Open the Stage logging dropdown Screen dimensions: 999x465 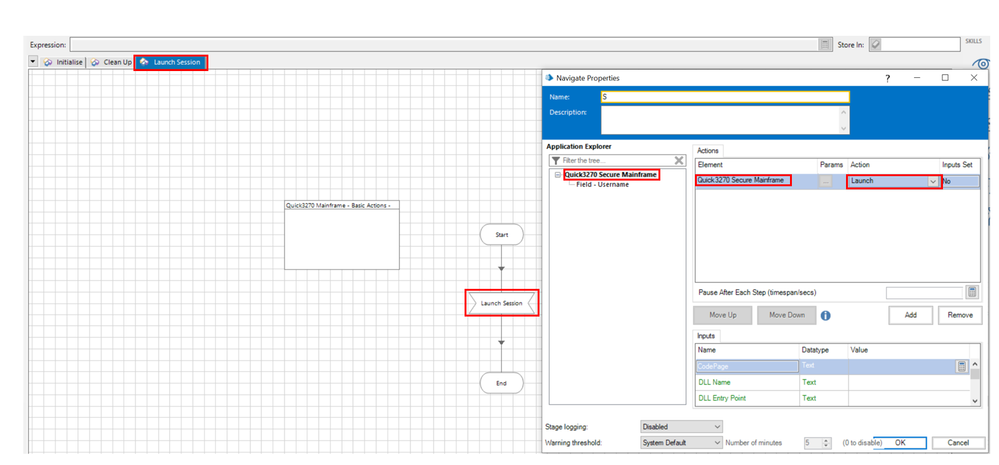click(x=680, y=427)
